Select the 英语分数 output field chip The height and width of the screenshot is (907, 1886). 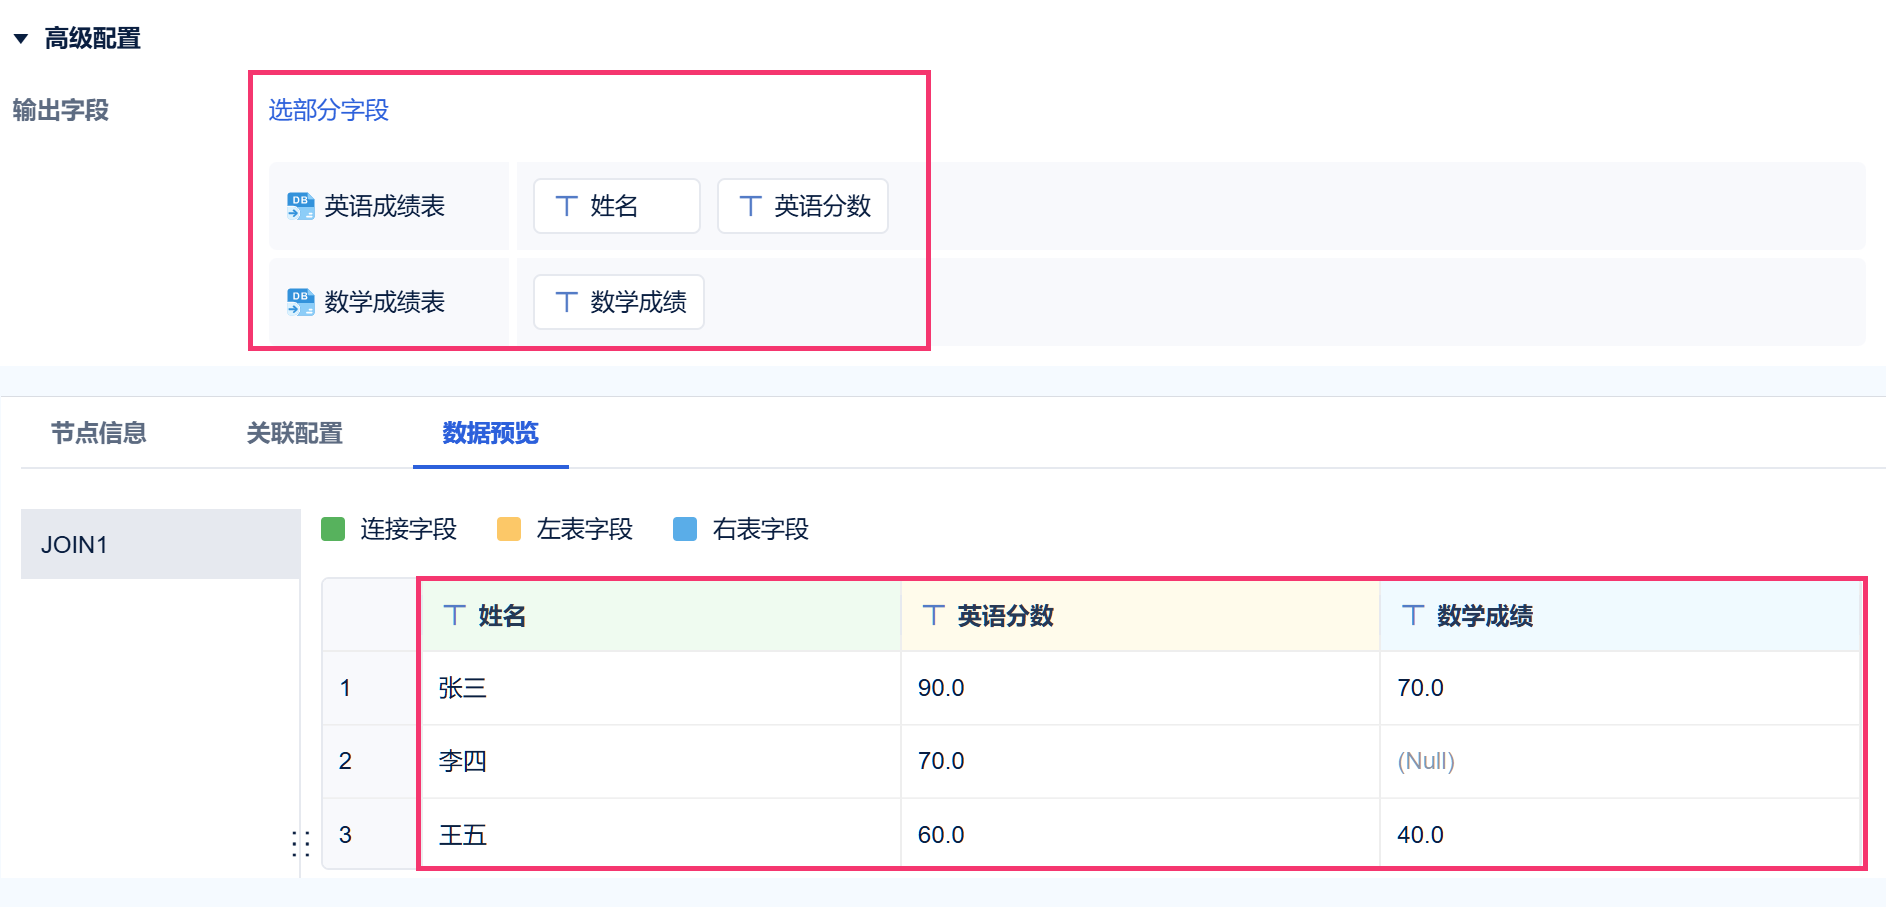pos(803,206)
